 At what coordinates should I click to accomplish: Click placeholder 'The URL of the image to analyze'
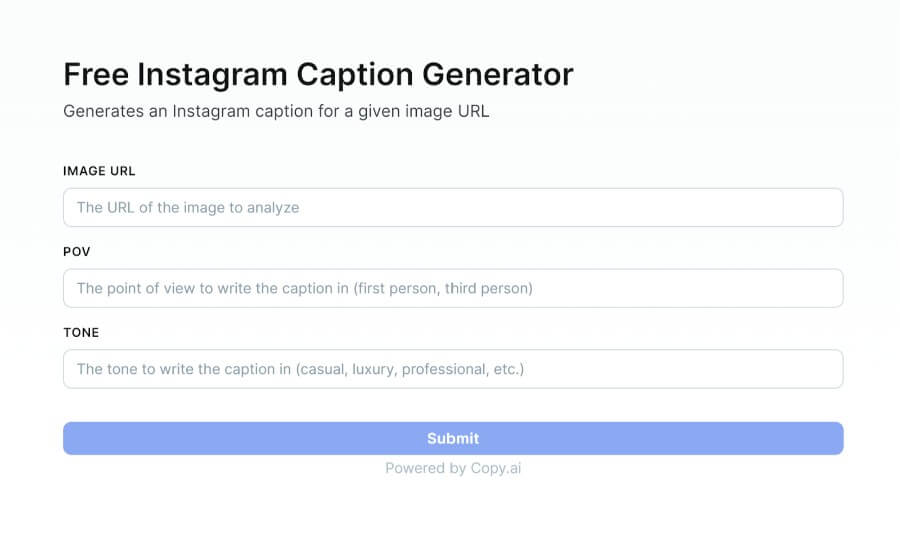point(188,208)
